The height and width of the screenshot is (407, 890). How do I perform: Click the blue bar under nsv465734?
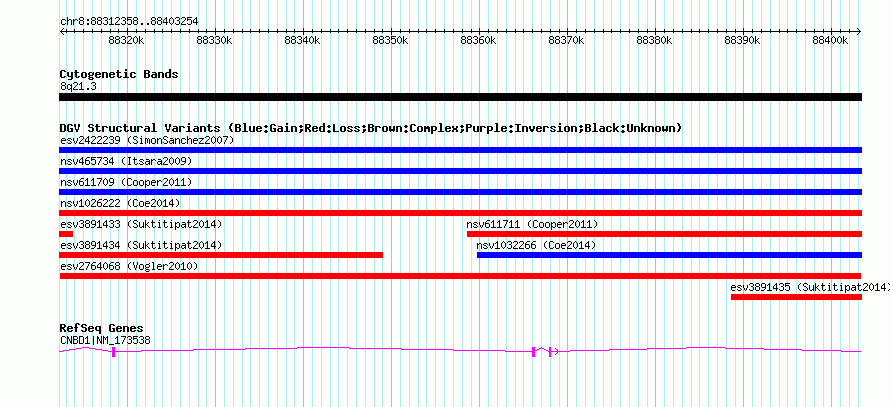460,171
